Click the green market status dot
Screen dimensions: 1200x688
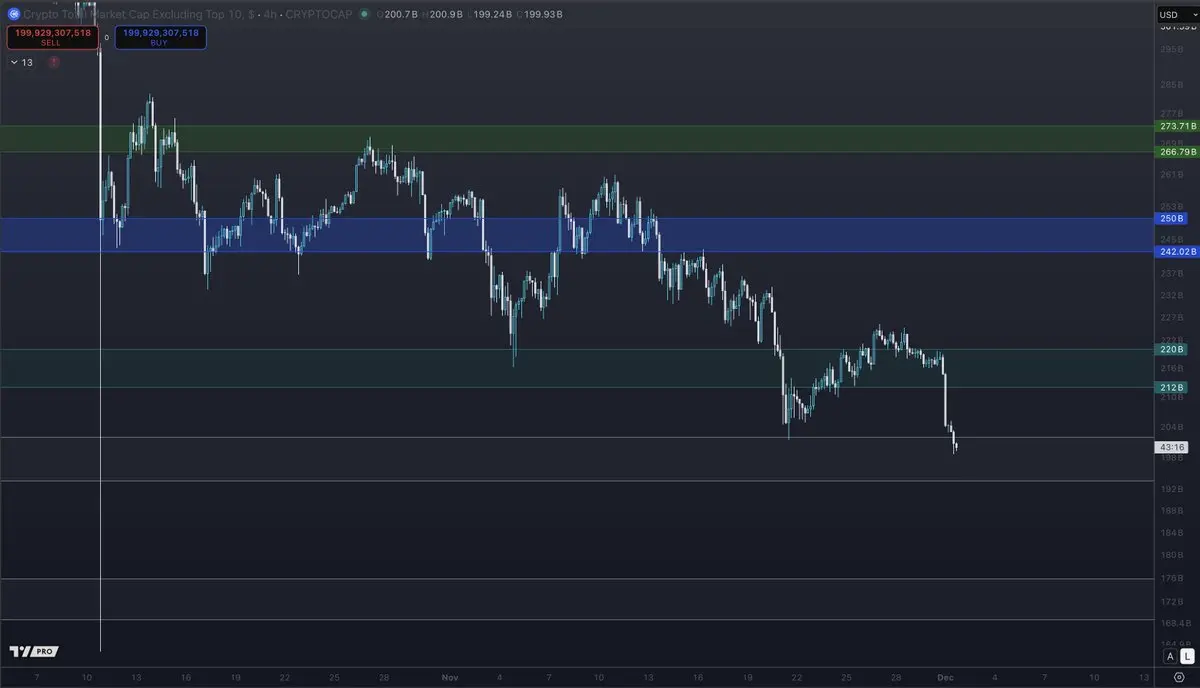[x=364, y=14]
